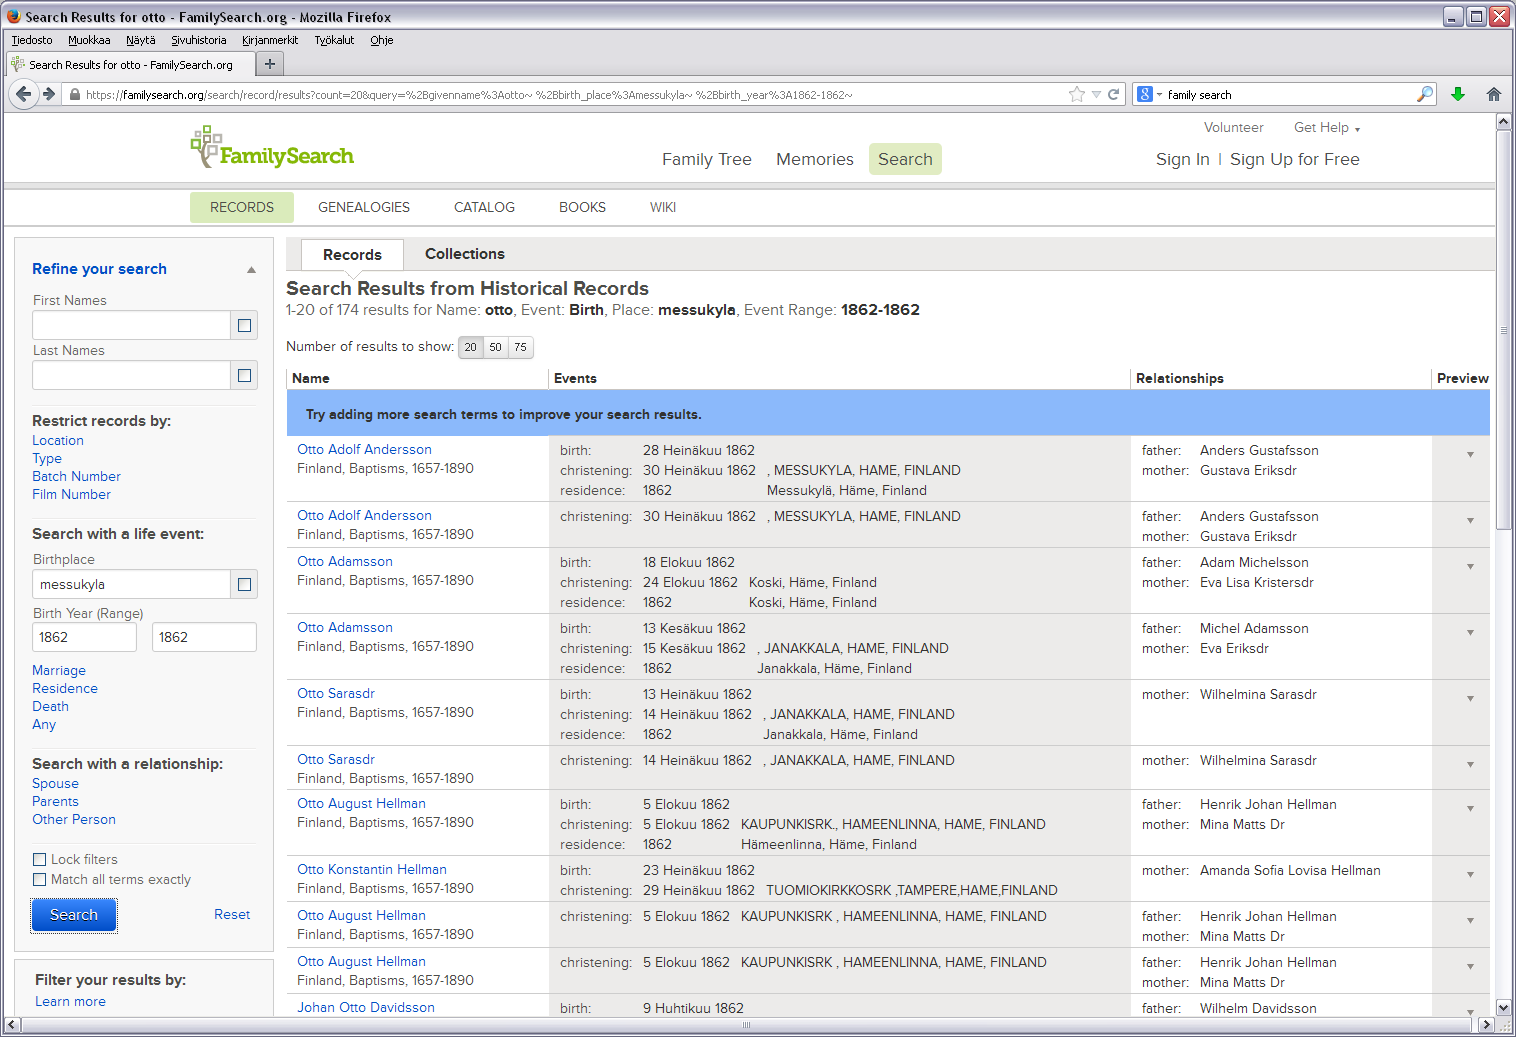Open the Memories link
This screenshot has width=1516, height=1037.
815,159
